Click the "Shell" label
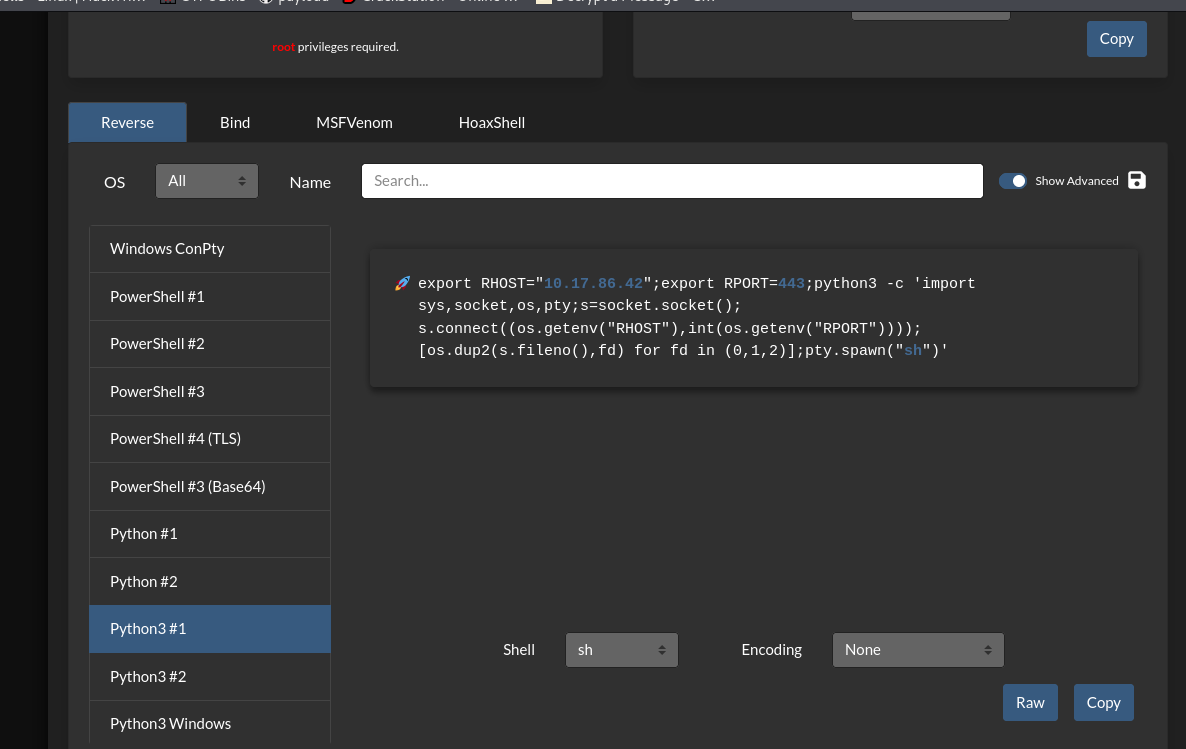 click(x=519, y=650)
